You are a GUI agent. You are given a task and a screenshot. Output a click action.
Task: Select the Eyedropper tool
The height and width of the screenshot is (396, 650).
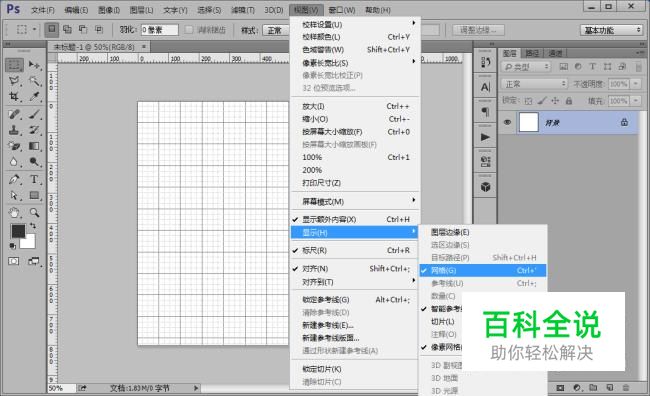[x=34, y=97]
